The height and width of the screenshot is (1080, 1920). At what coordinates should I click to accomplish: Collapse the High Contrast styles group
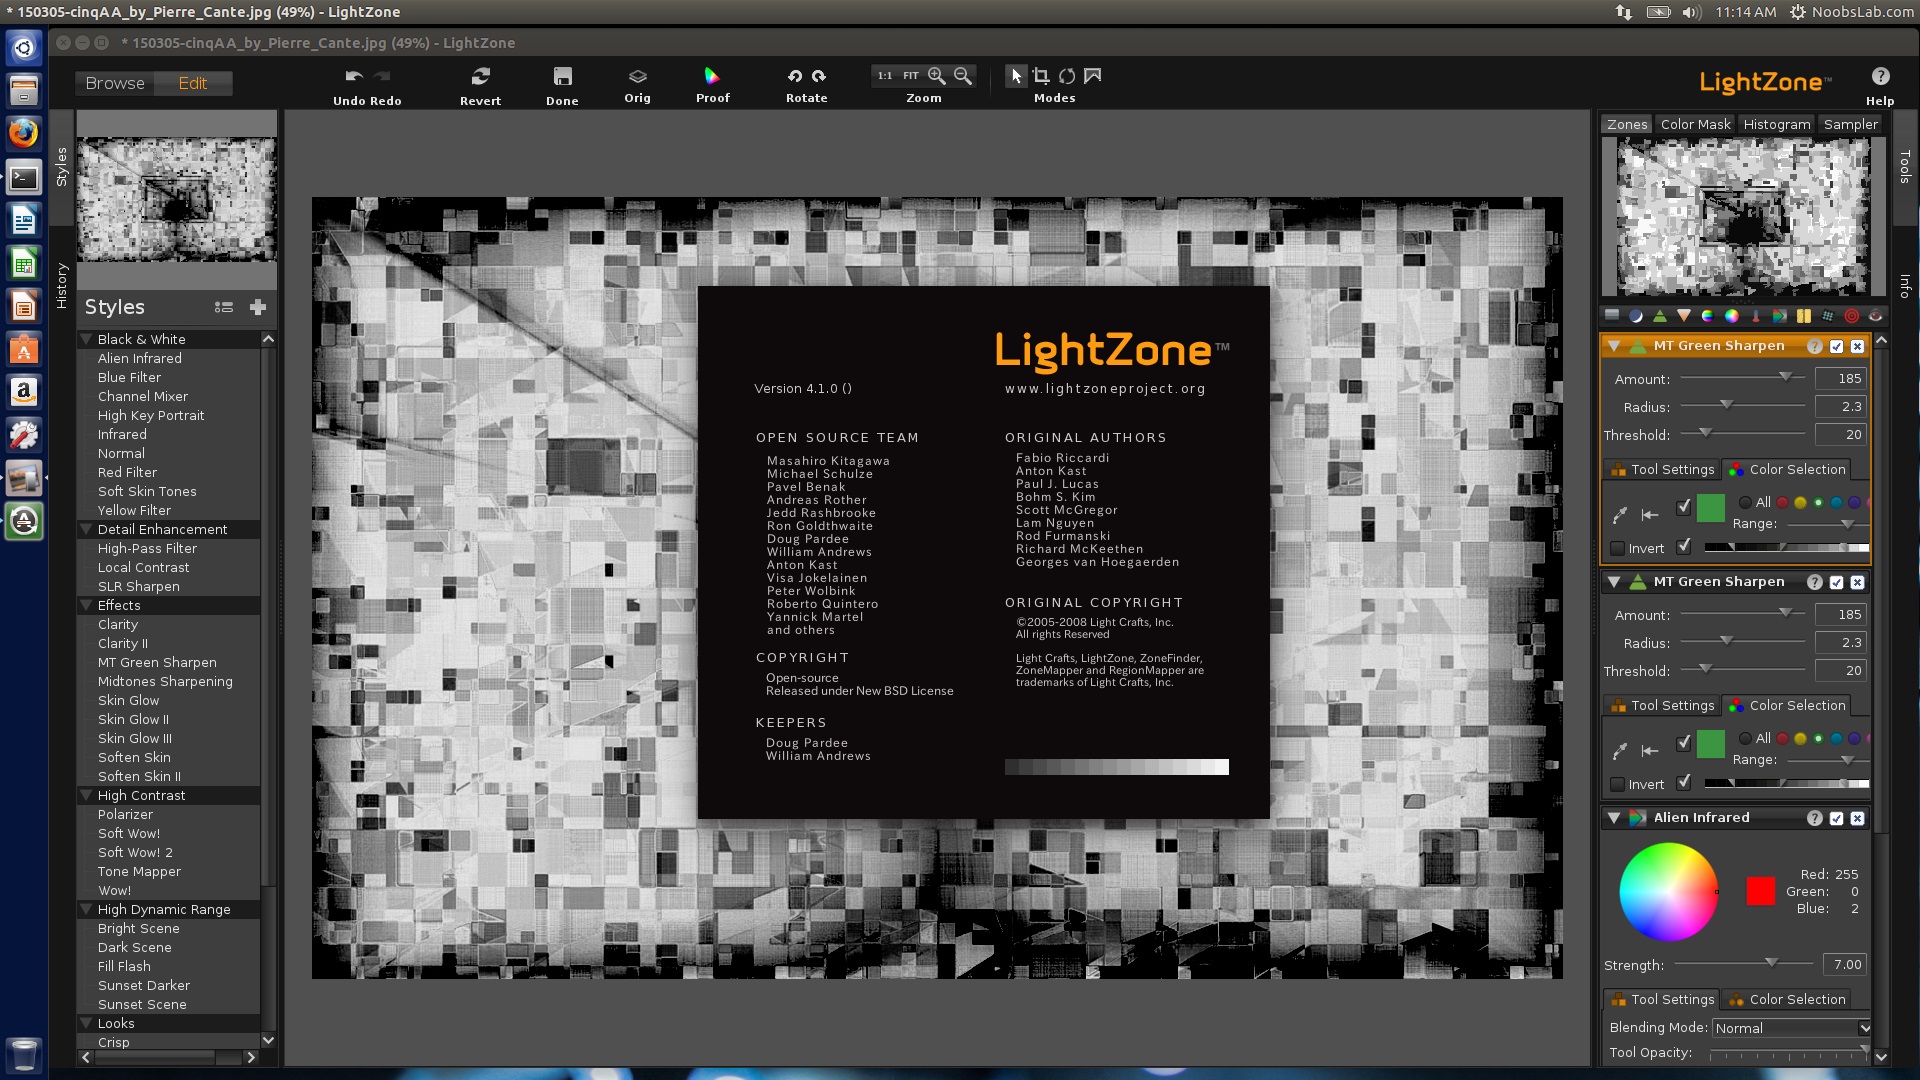pyautogui.click(x=87, y=795)
